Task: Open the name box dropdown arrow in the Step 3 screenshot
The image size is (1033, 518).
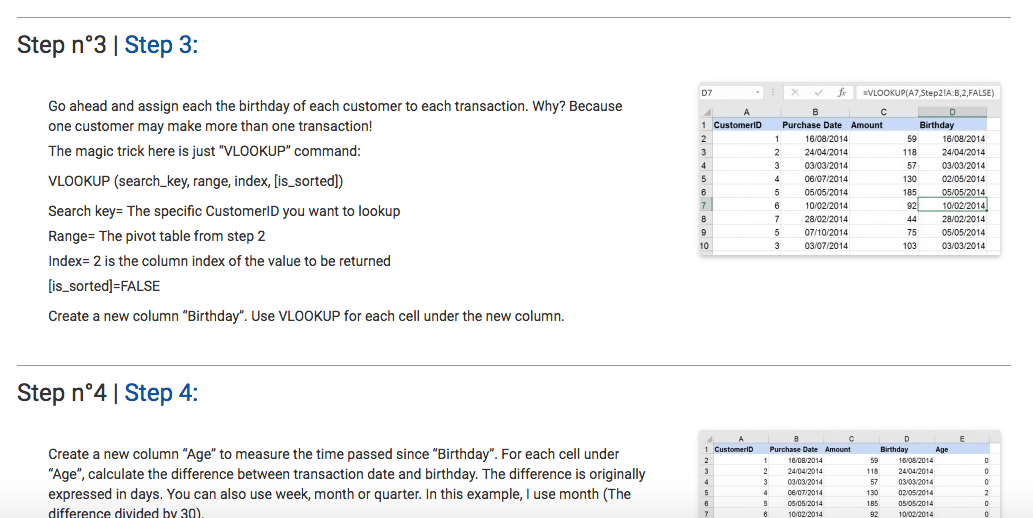Action: click(758, 93)
